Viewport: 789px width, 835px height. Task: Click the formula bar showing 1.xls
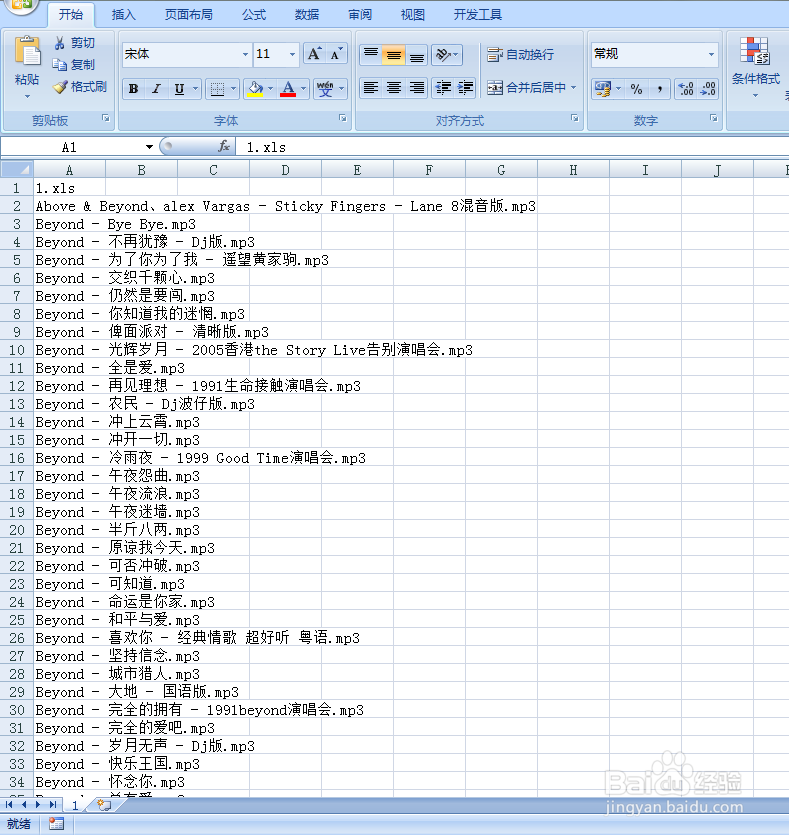[511, 147]
